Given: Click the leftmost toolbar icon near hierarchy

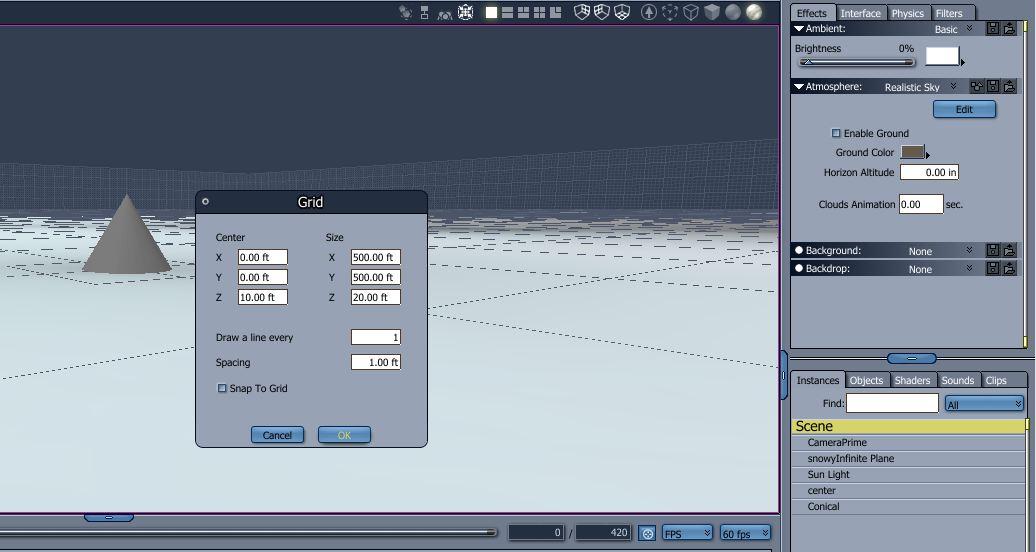Looking at the screenshot, I should 405,11.
